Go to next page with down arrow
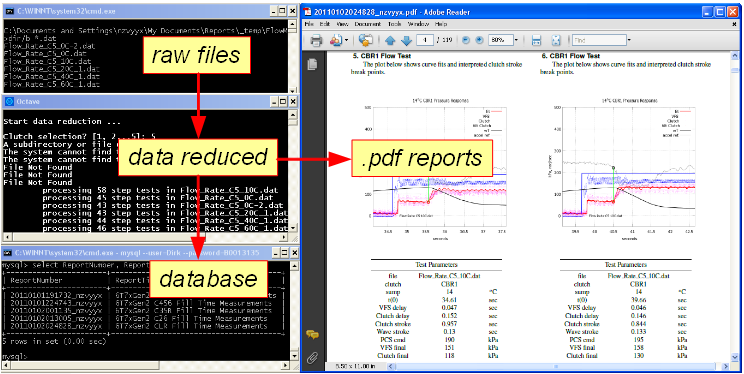The image size is (744, 374). 405,40
